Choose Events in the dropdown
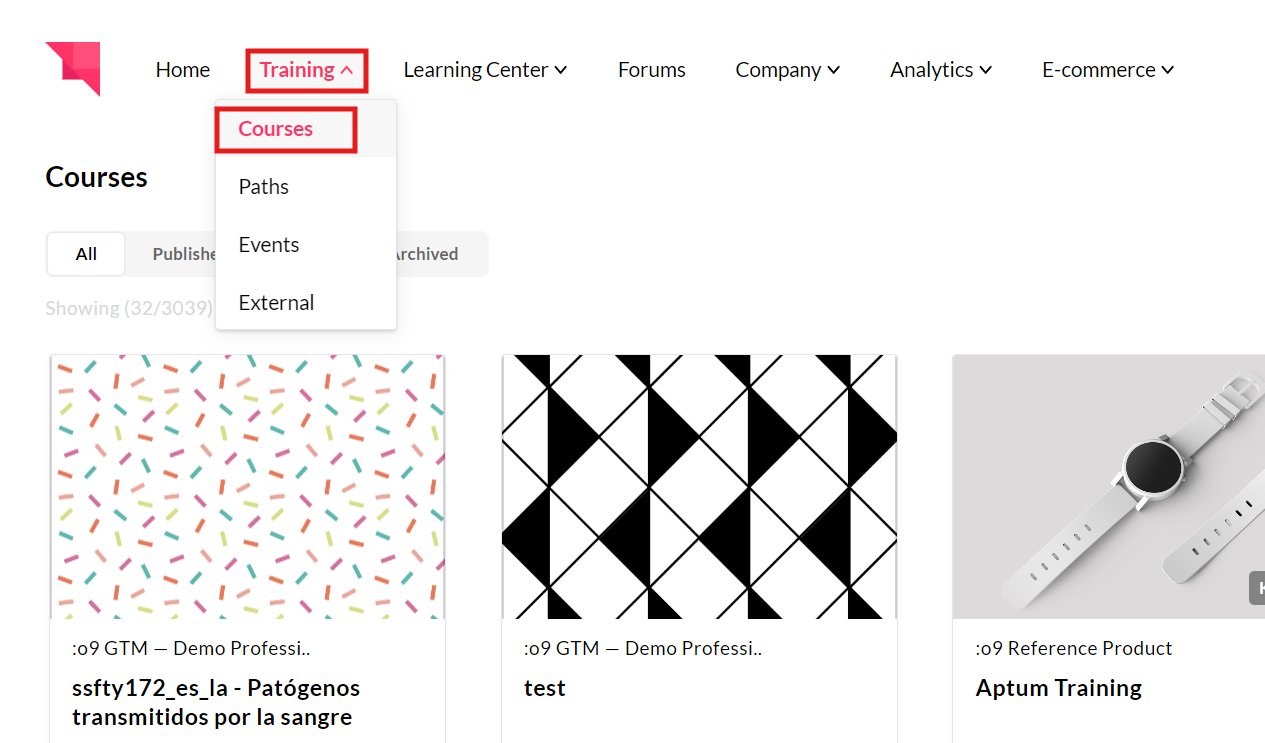Screen dimensions: 1265x743 (269, 245)
